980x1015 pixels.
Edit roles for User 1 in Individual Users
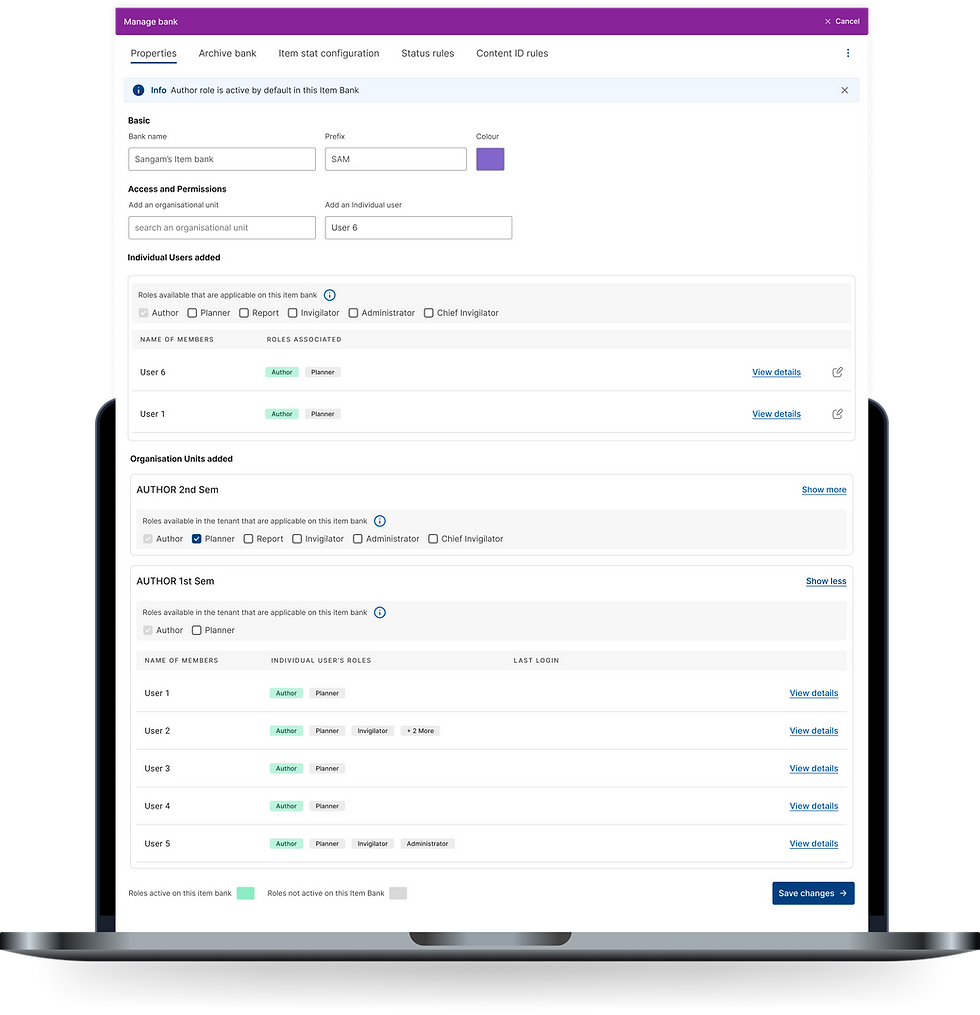point(838,414)
